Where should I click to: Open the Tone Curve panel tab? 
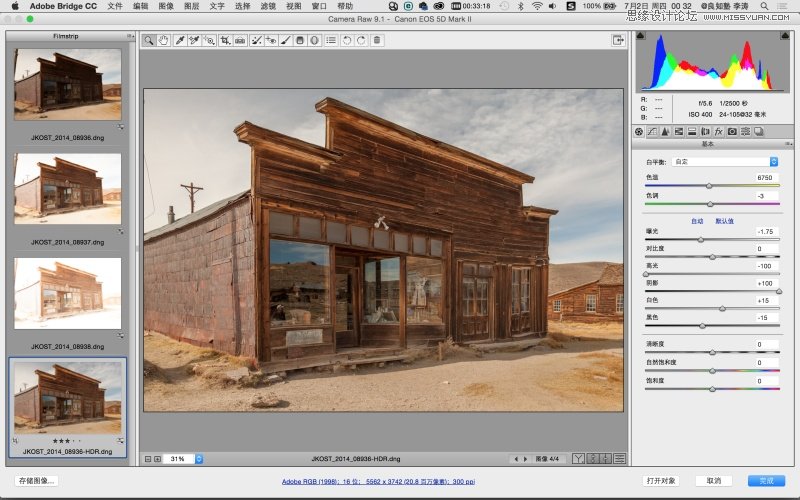[x=653, y=131]
